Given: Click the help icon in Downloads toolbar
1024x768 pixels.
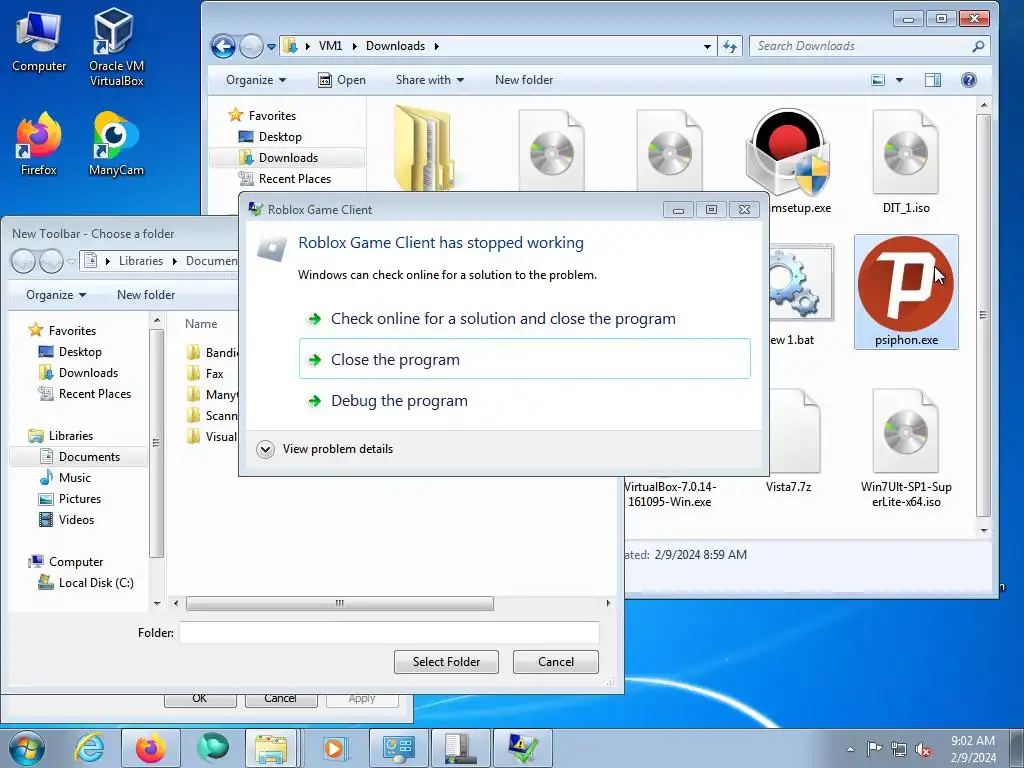Looking at the screenshot, I should [x=968, y=80].
